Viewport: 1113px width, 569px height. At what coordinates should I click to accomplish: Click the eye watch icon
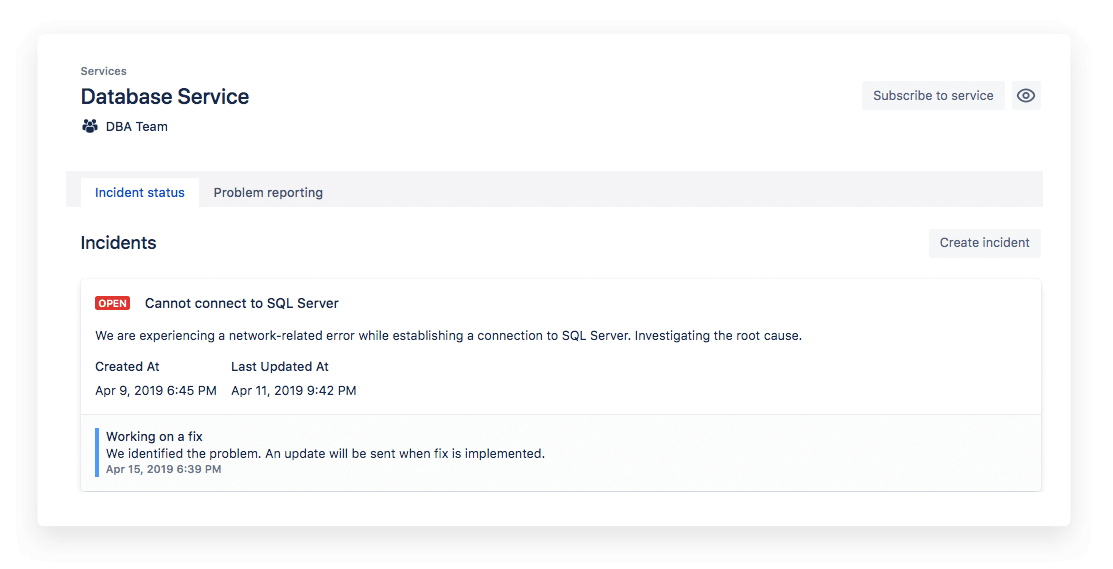click(x=1026, y=96)
